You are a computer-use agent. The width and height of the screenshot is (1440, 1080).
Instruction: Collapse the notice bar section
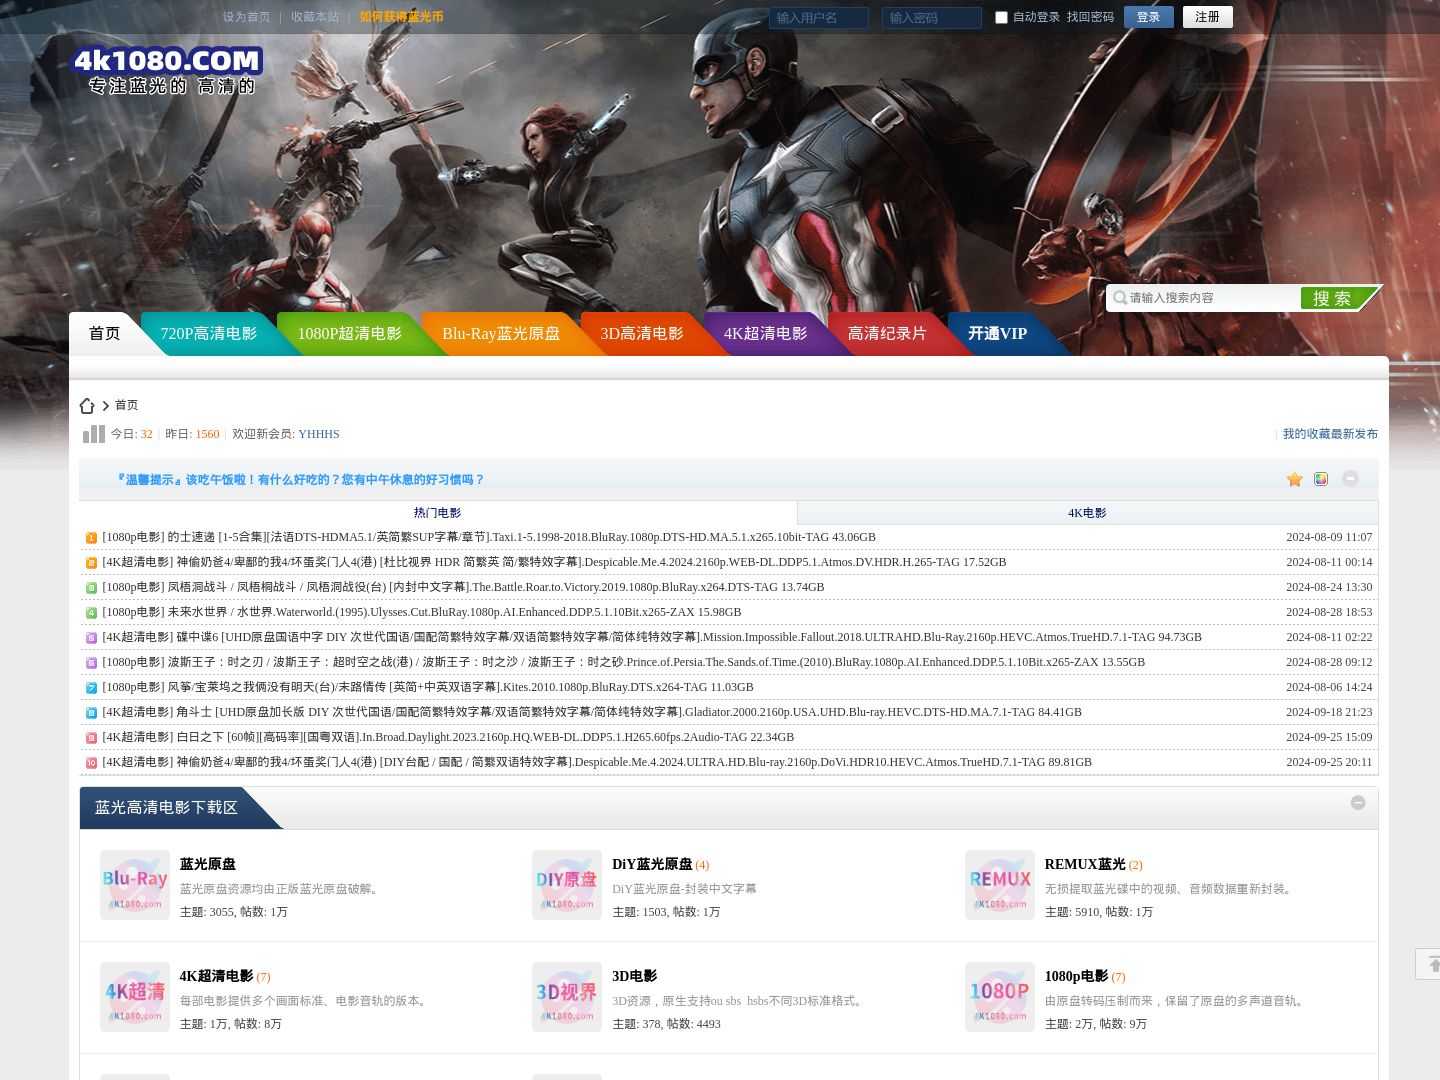1350,478
